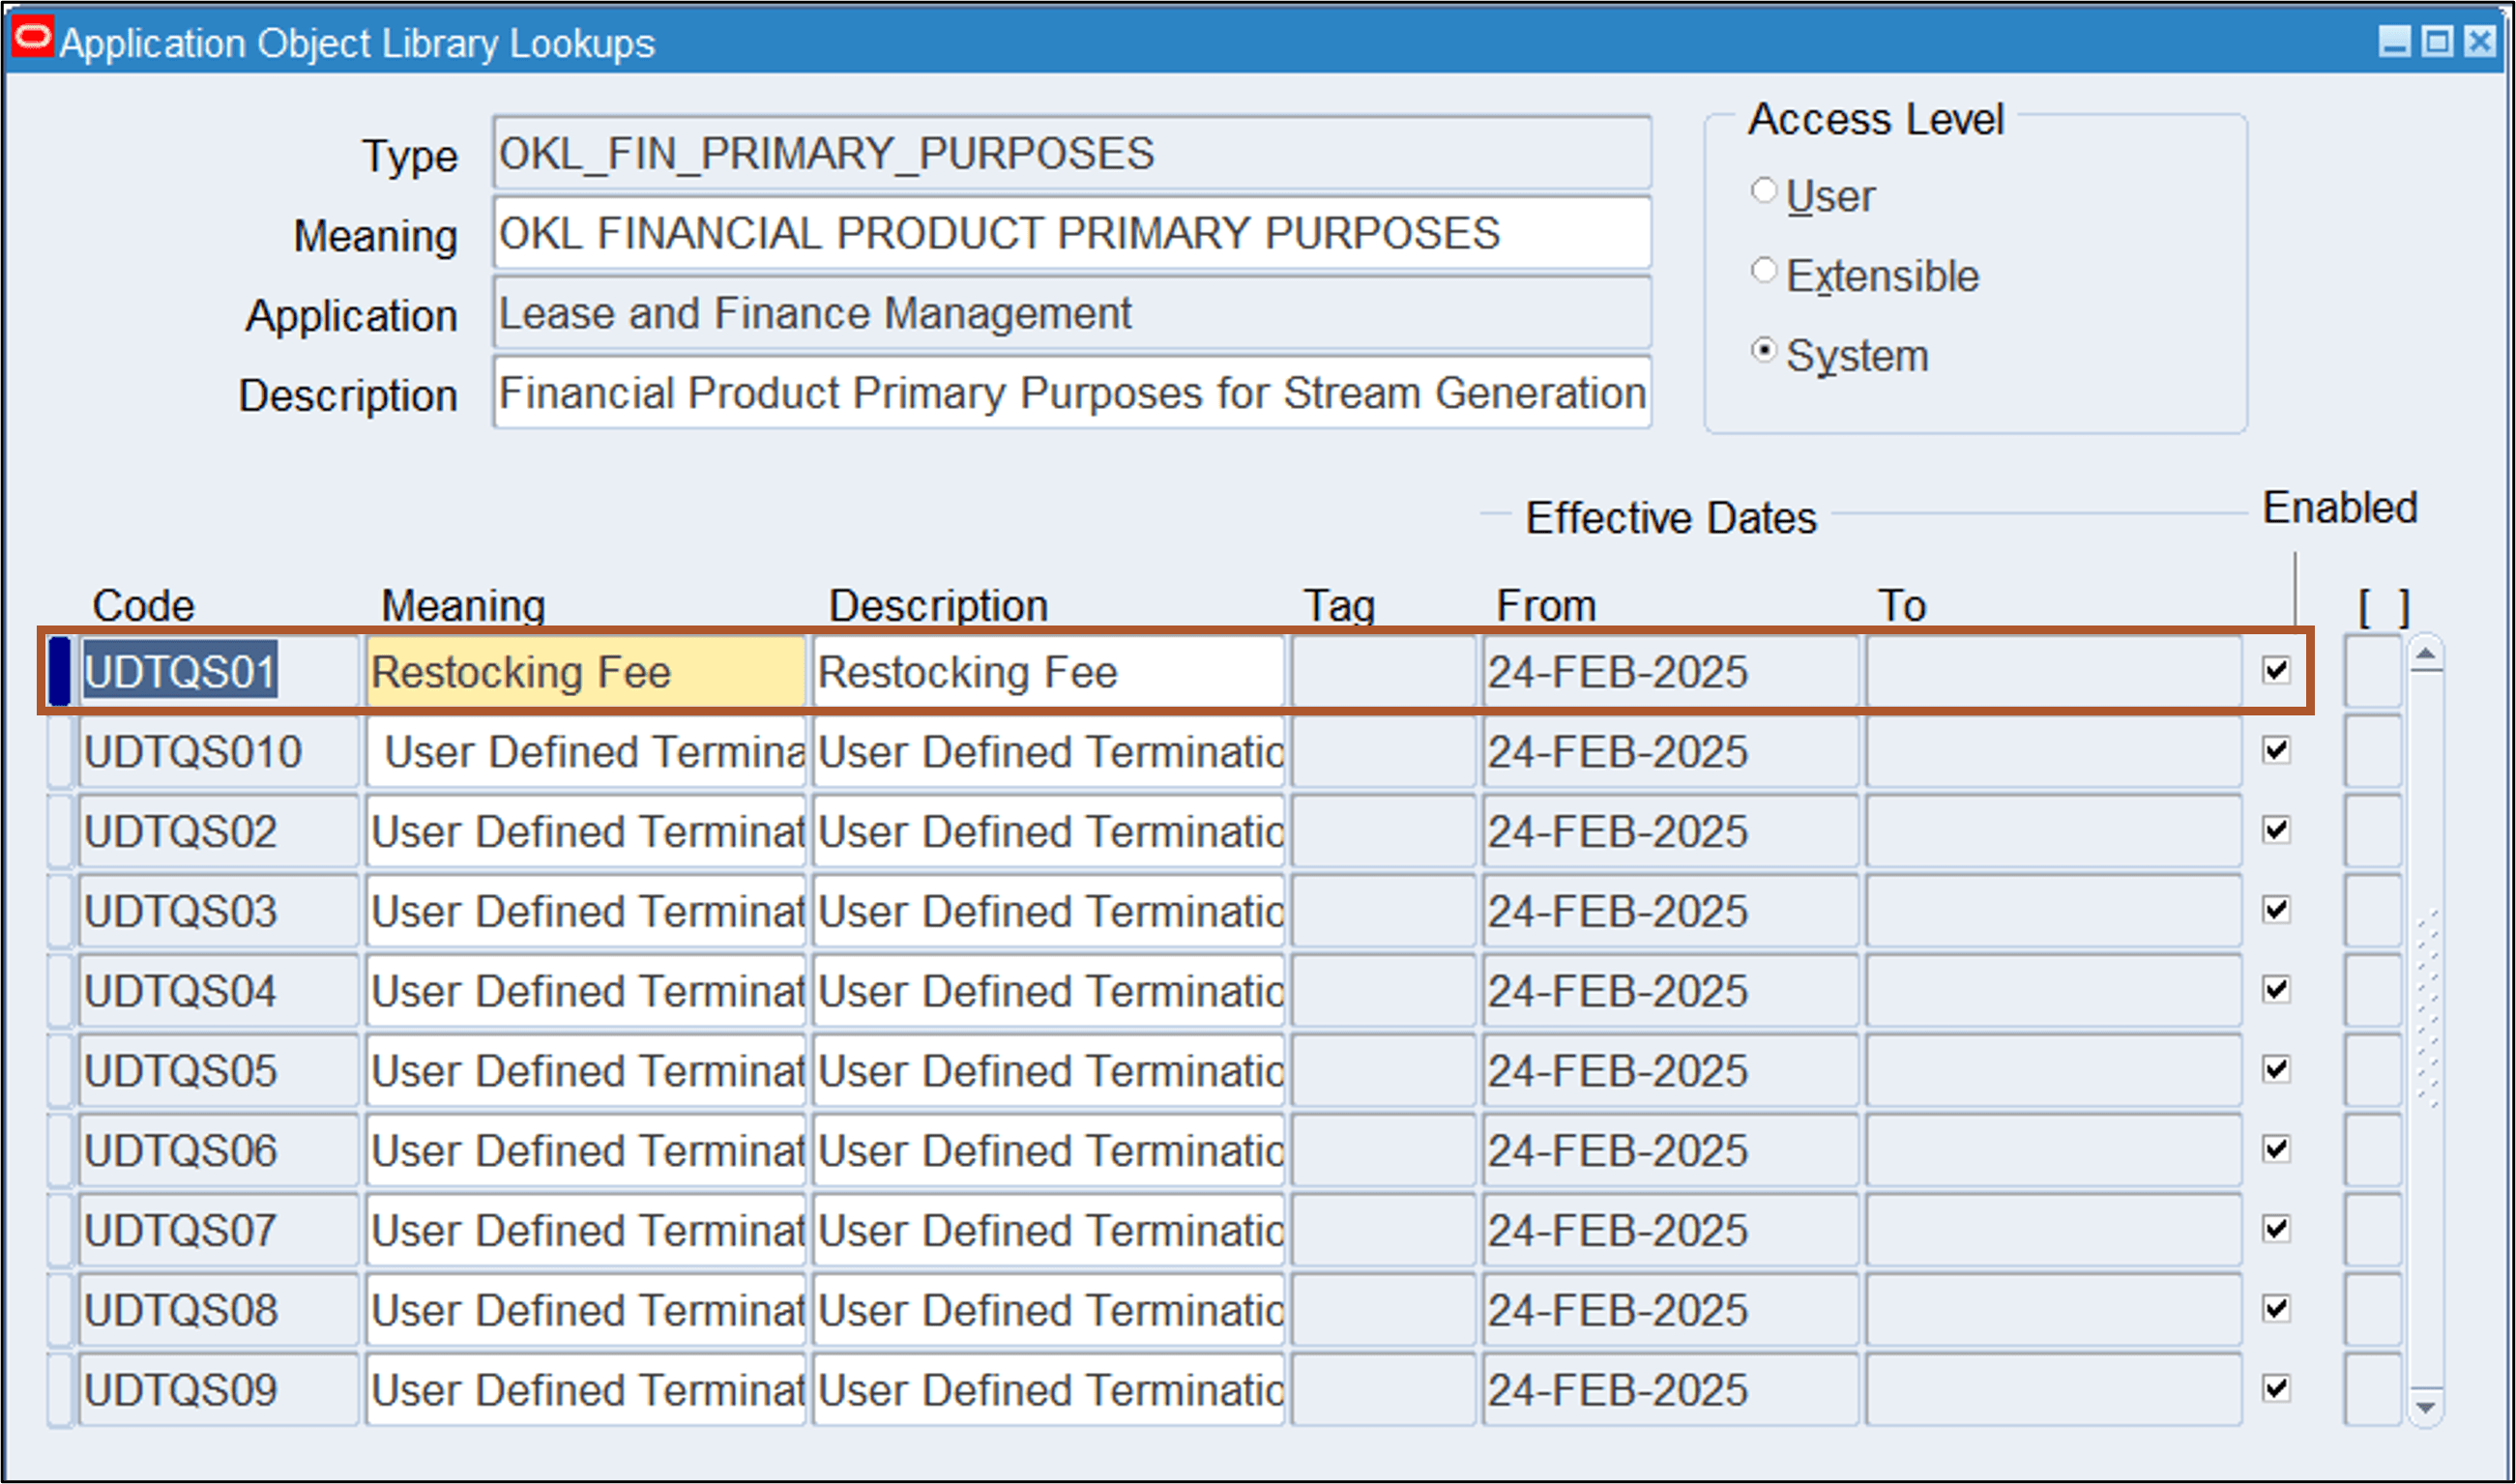Toggle the Enabled checkbox for UDTQS05

pyautogui.click(x=2278, y=1069)
